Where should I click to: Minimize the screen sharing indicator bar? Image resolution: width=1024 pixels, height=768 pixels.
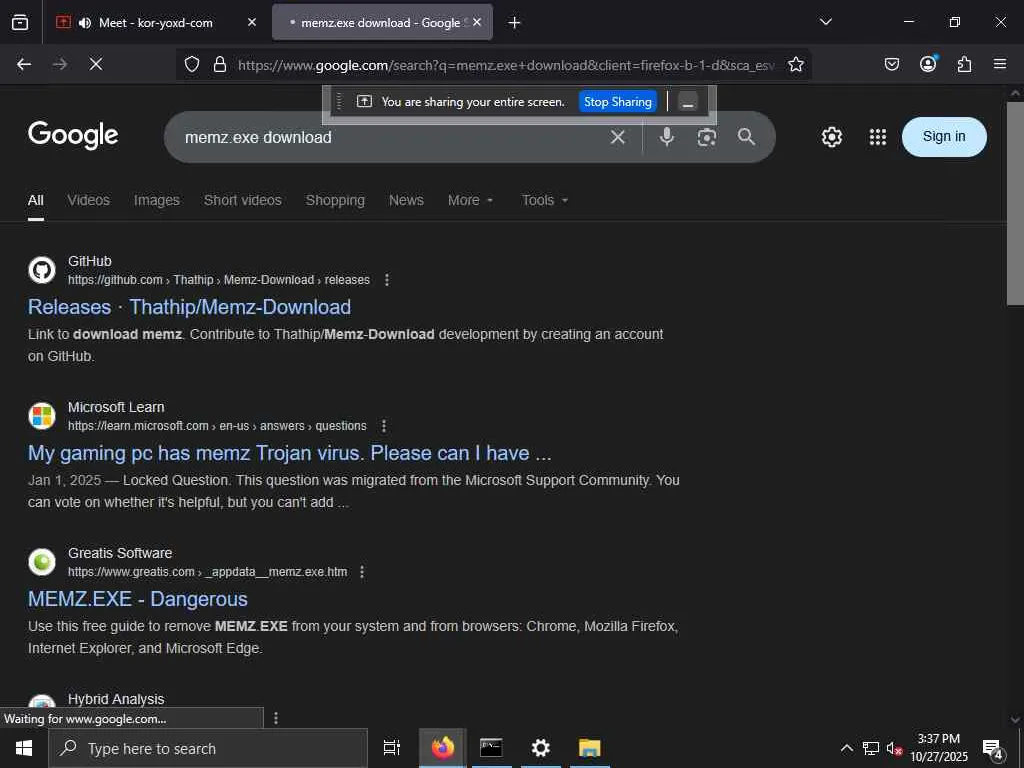[x=688, y=102]
